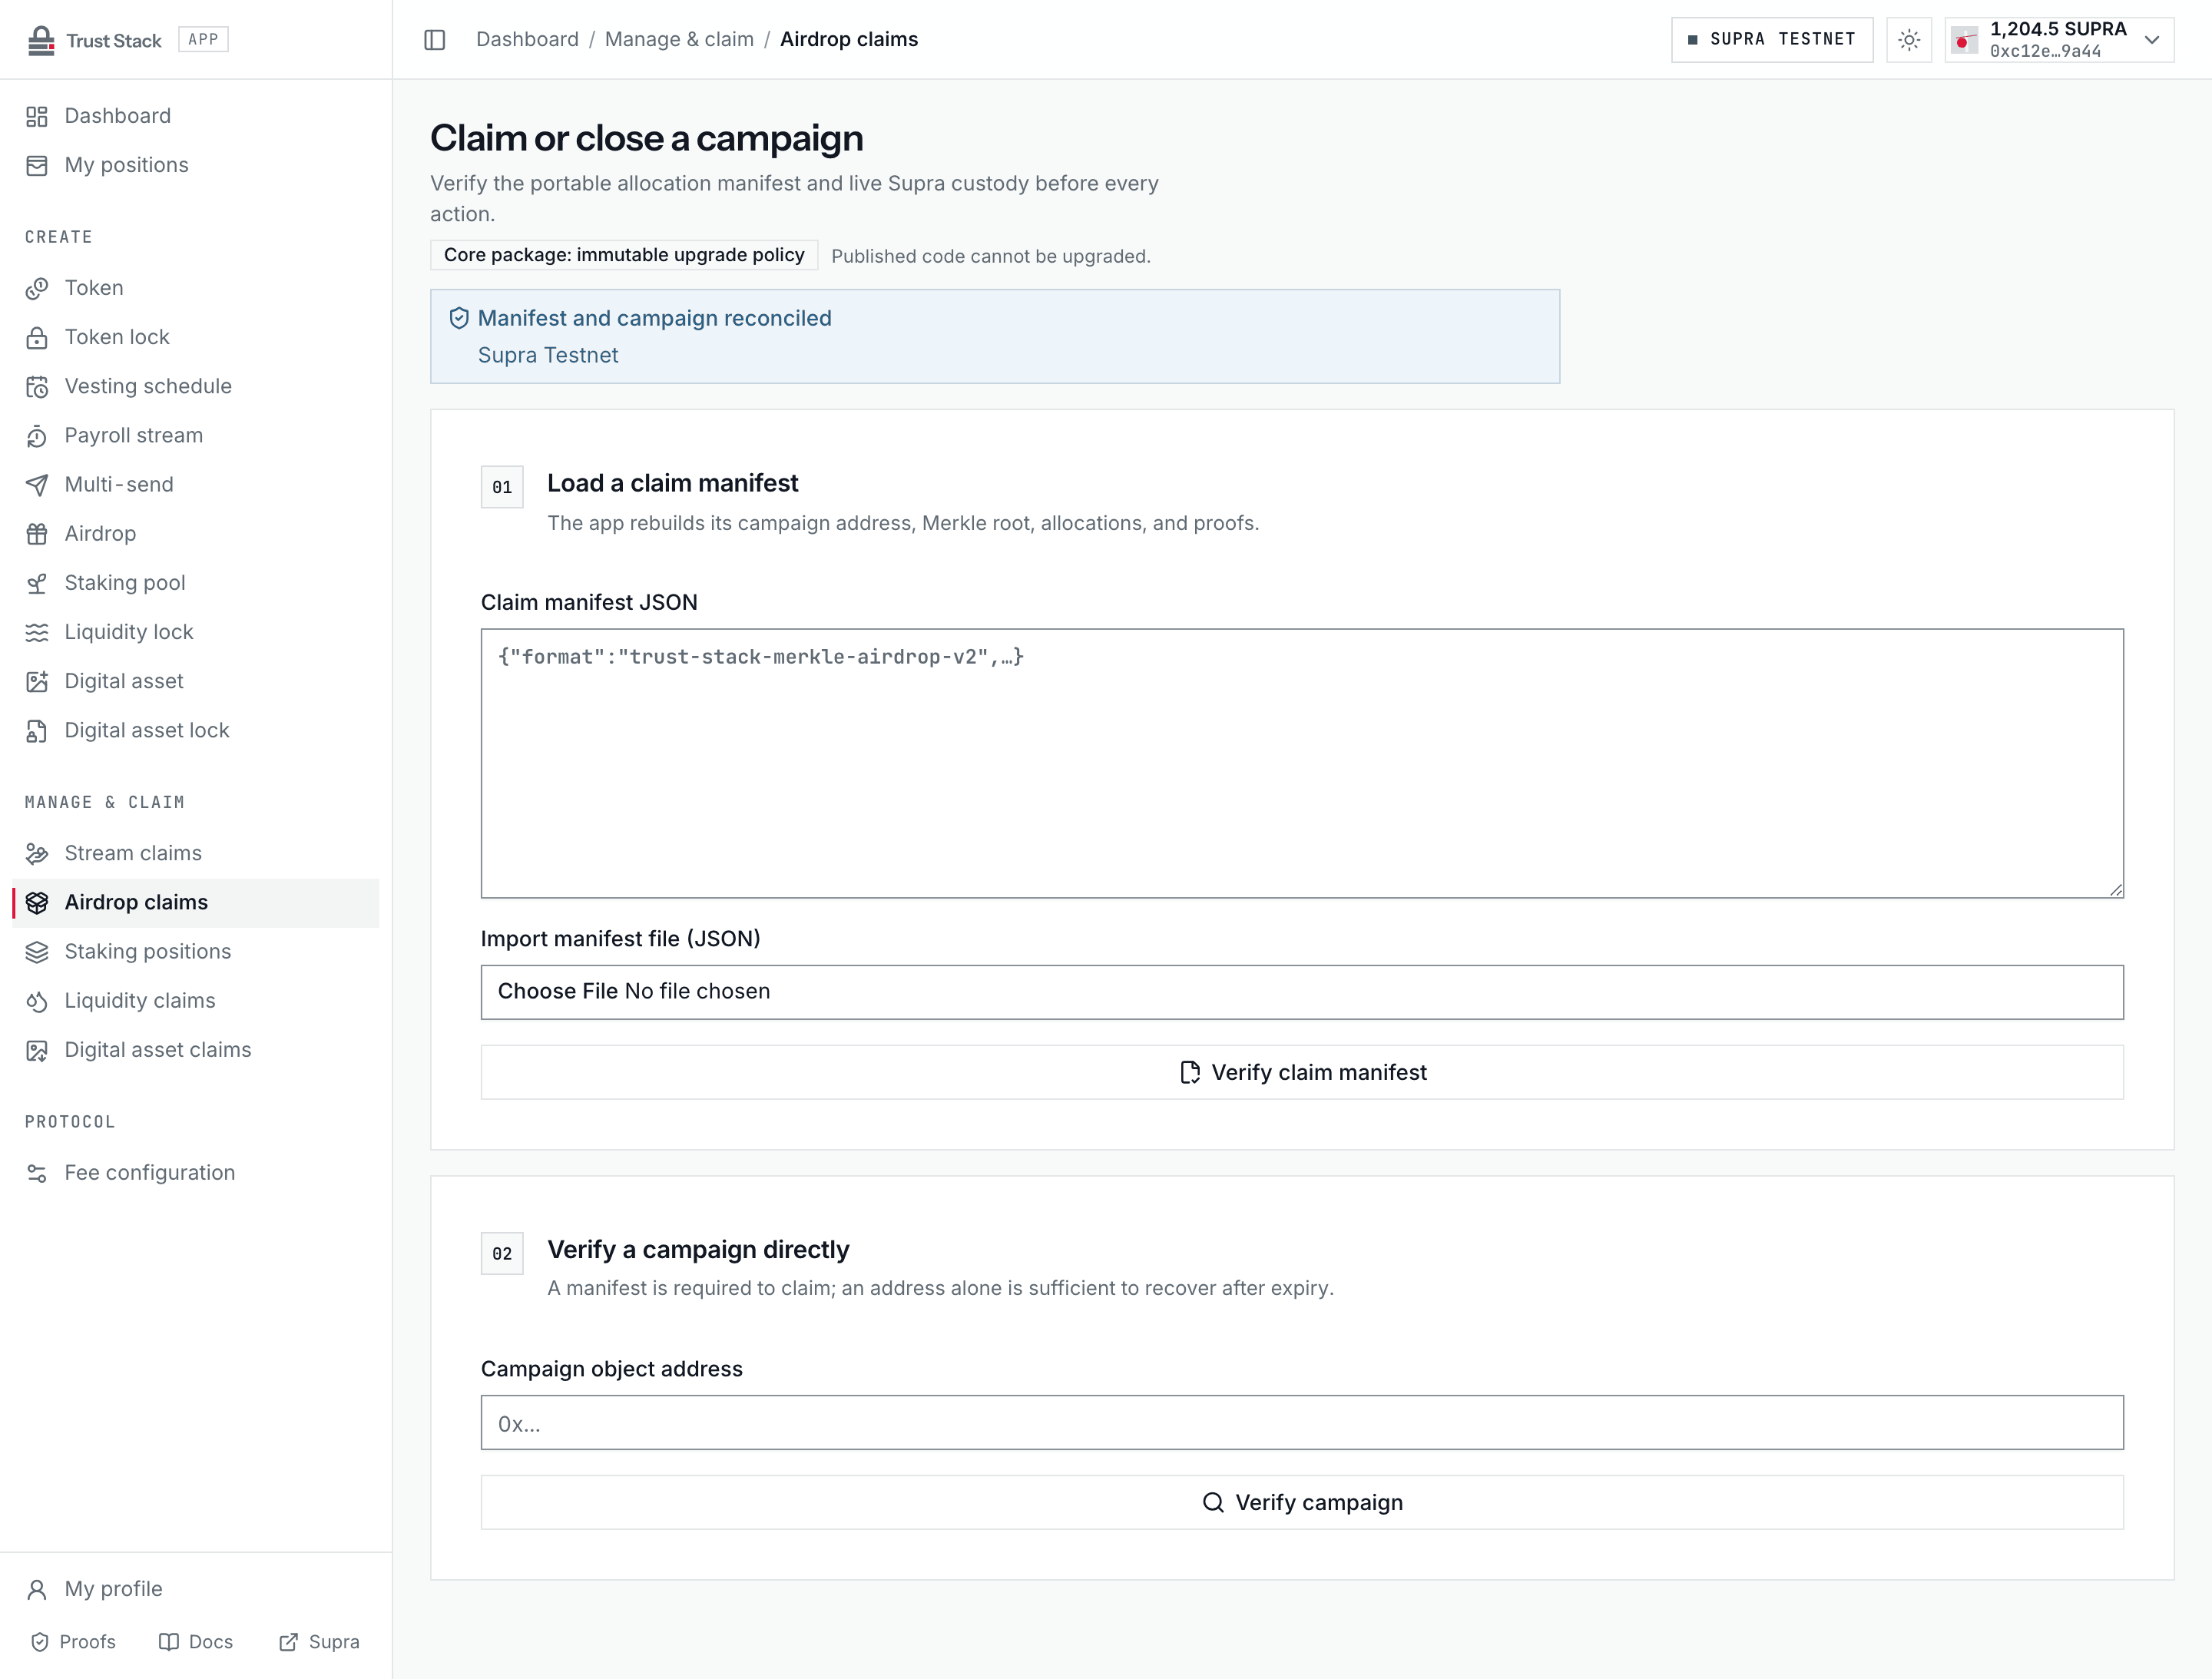Focus the Campaign object address field
Image resolution: width=2212 pixels, height=1679 pixels.
tap(1302, 1422)
